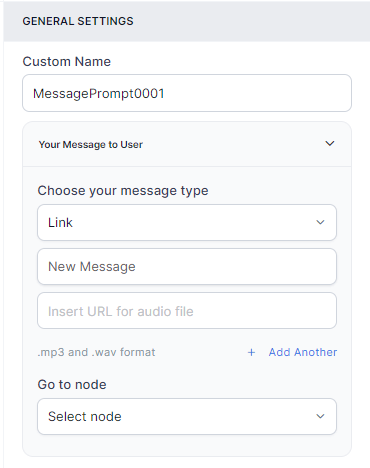Open the Select node dropdown
Viewport: 370px width, 468px height.
pos(187,416)
